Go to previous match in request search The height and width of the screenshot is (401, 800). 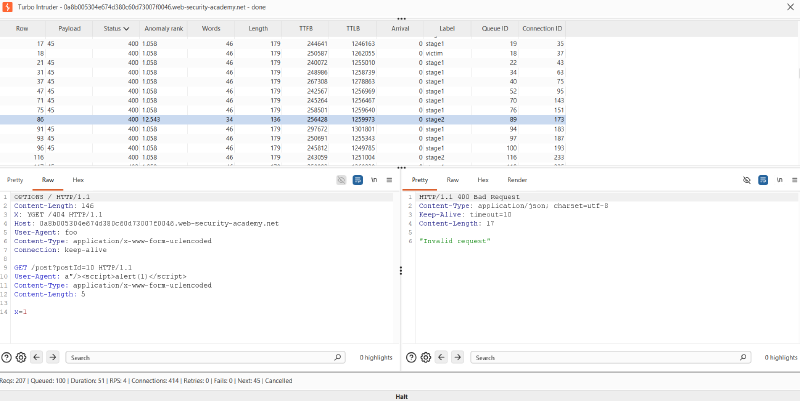[x=37, y=358]
